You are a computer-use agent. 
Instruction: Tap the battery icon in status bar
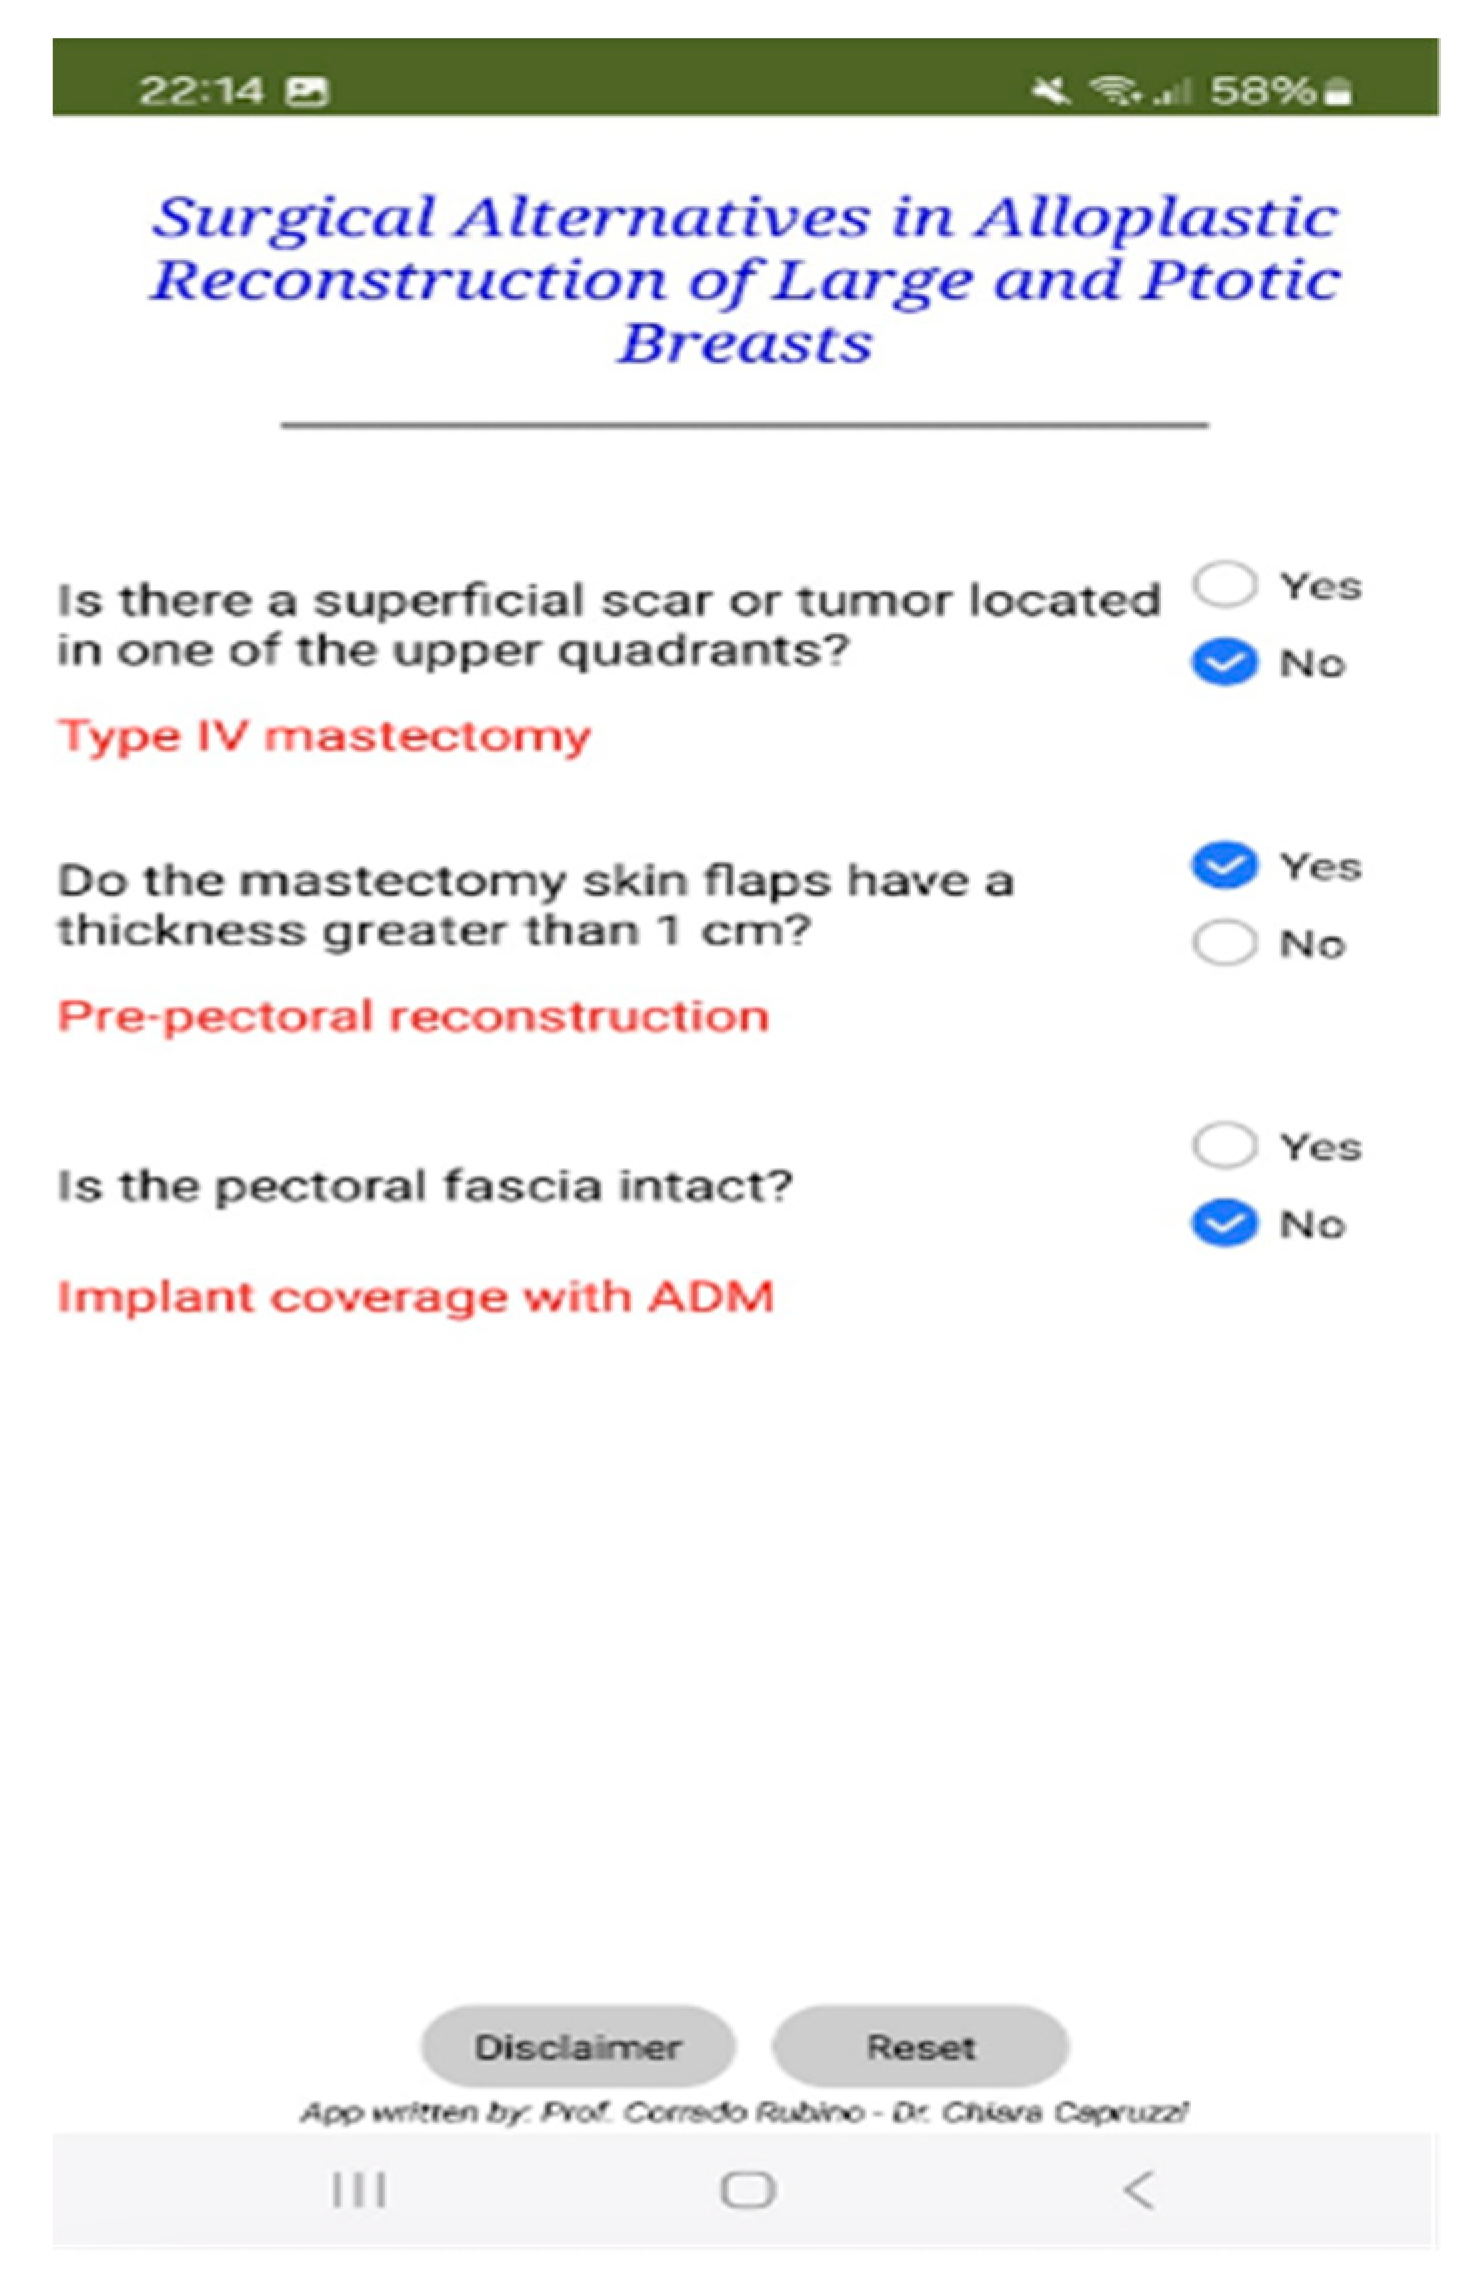click(1337, 91)
